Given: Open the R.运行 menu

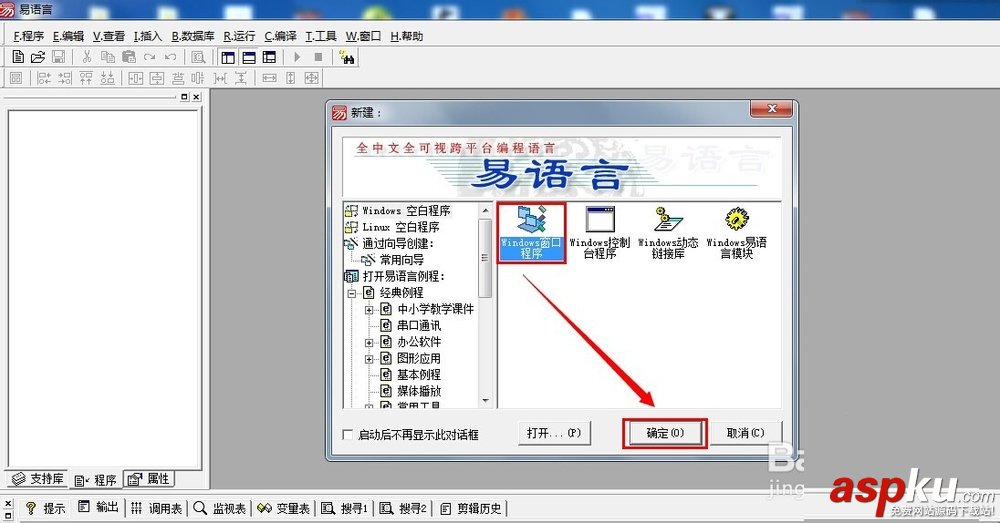Looking at the screenshot, I should [x=239, y=36].
